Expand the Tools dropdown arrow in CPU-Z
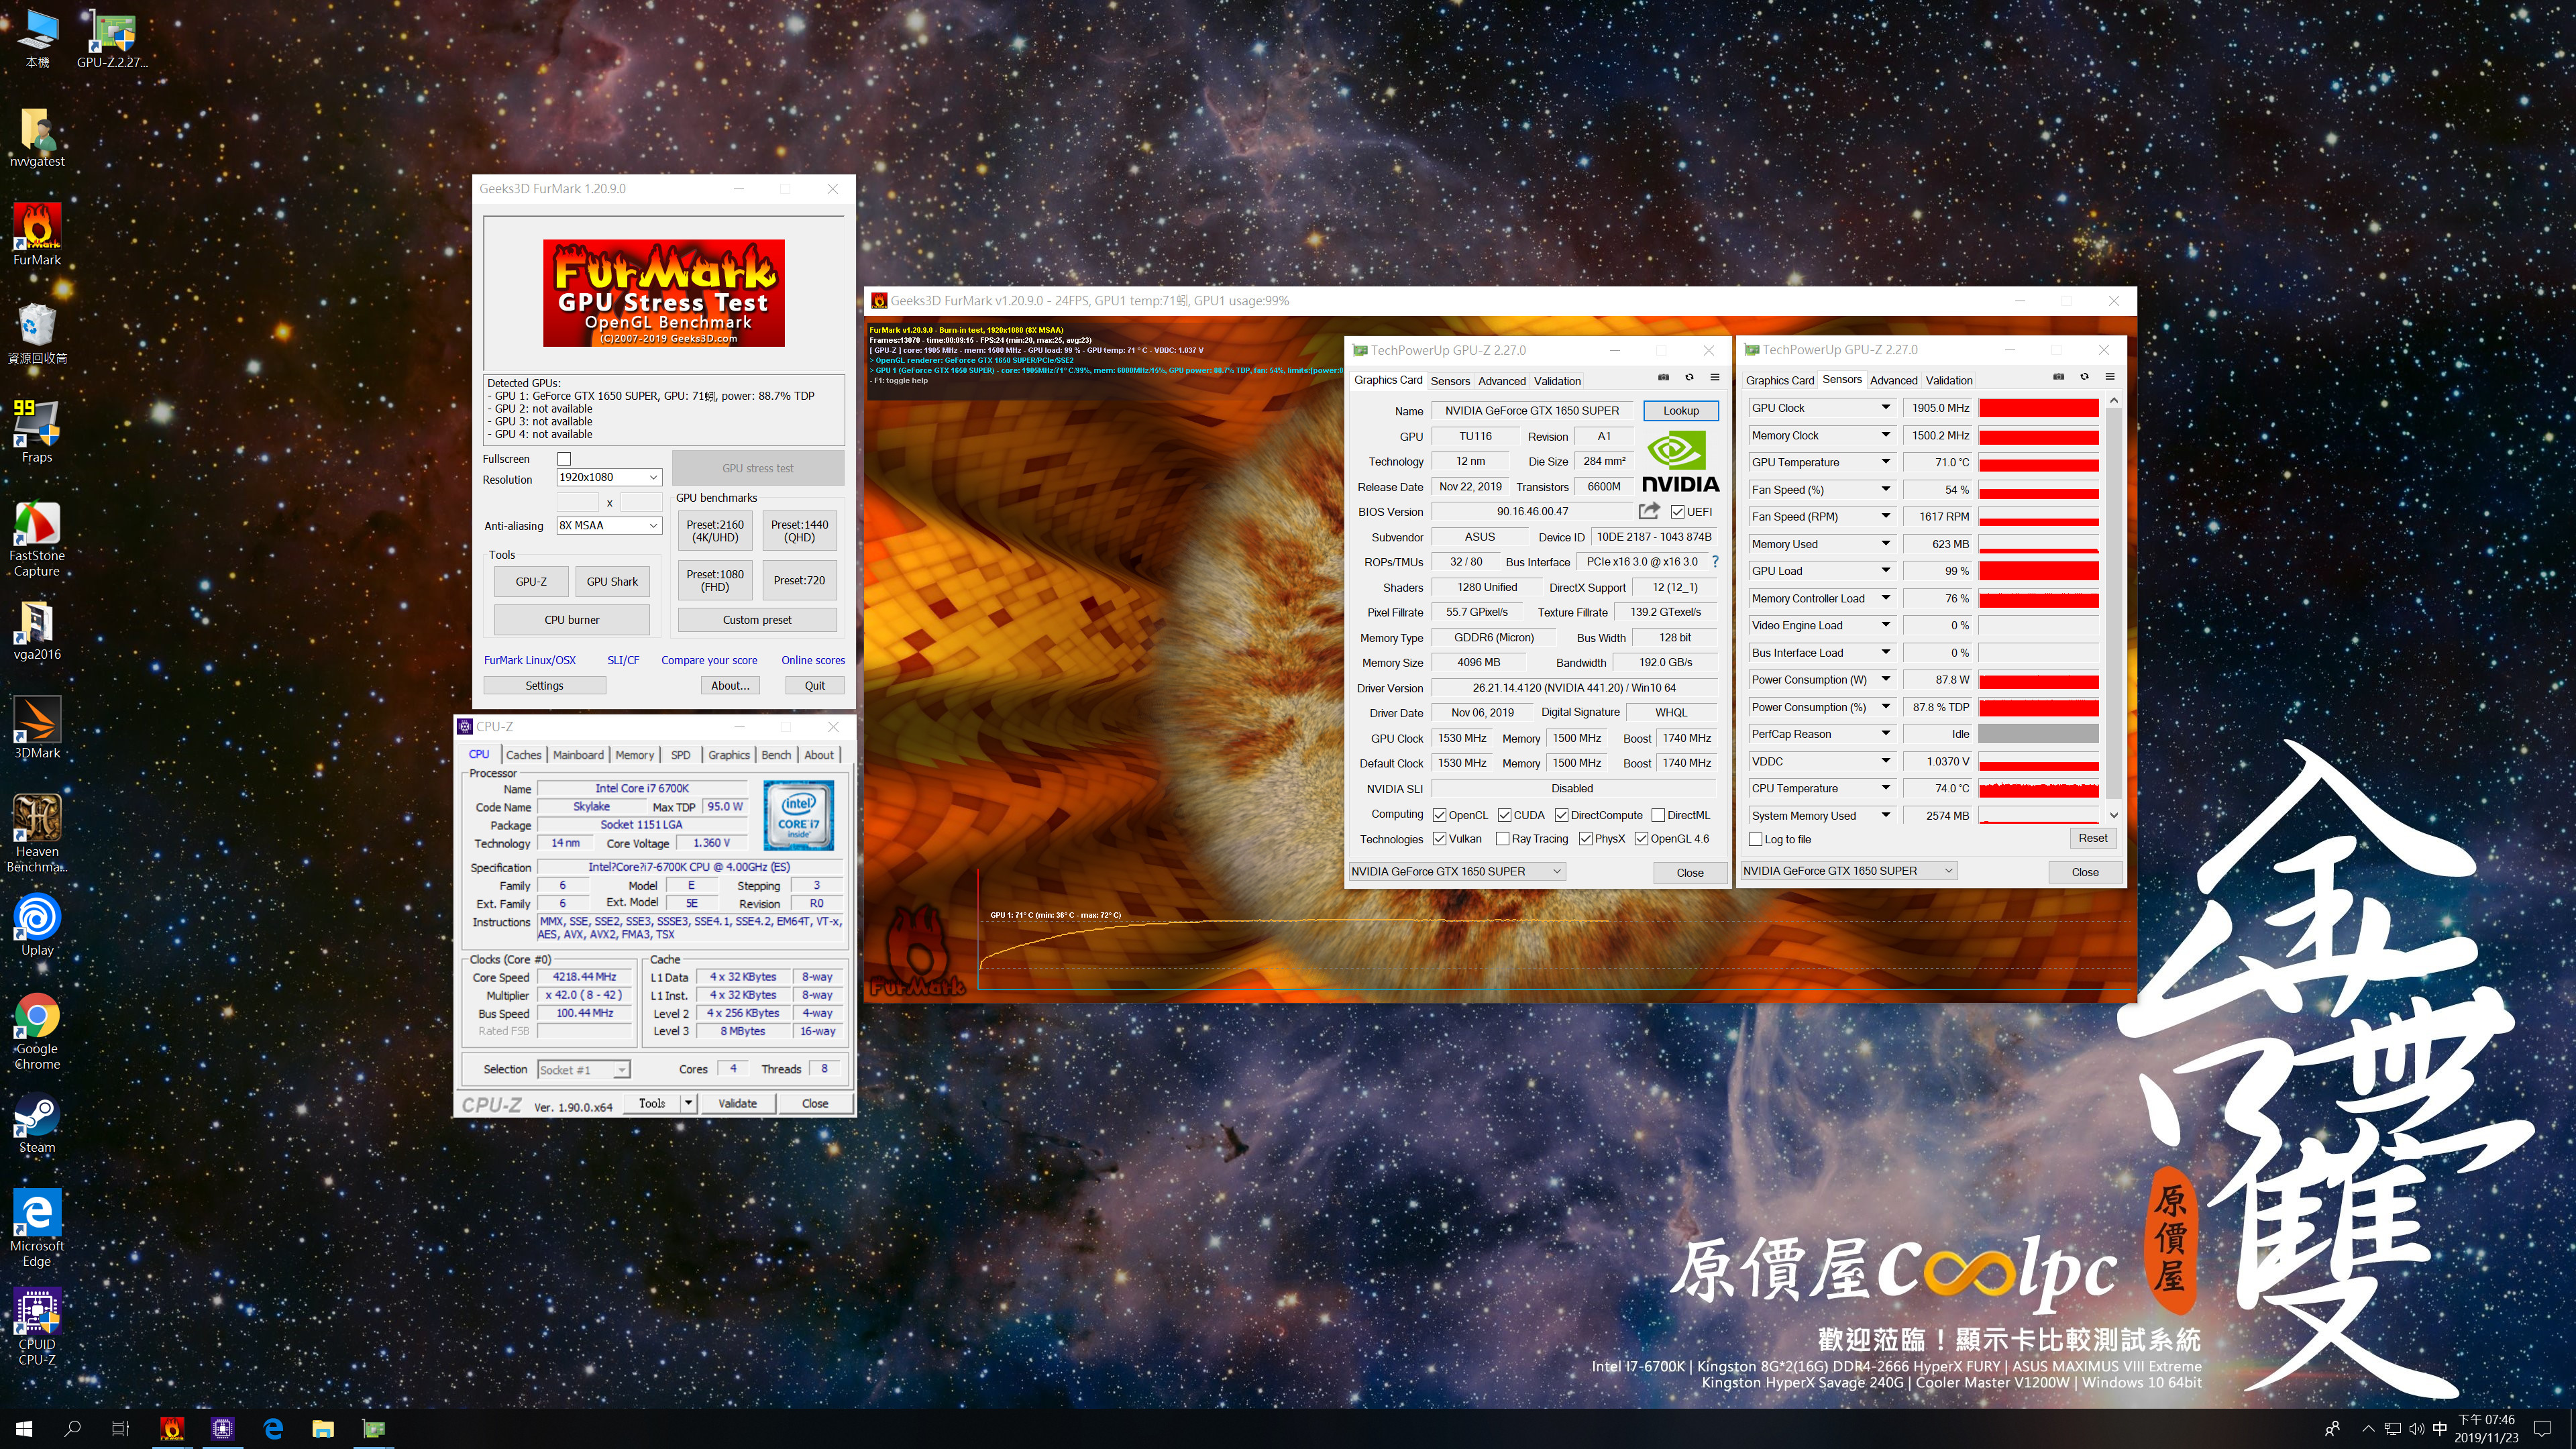Image resolution: width=2576 pixels, height=1449 pixels. pyautogui.click(x=688, y=1103)
